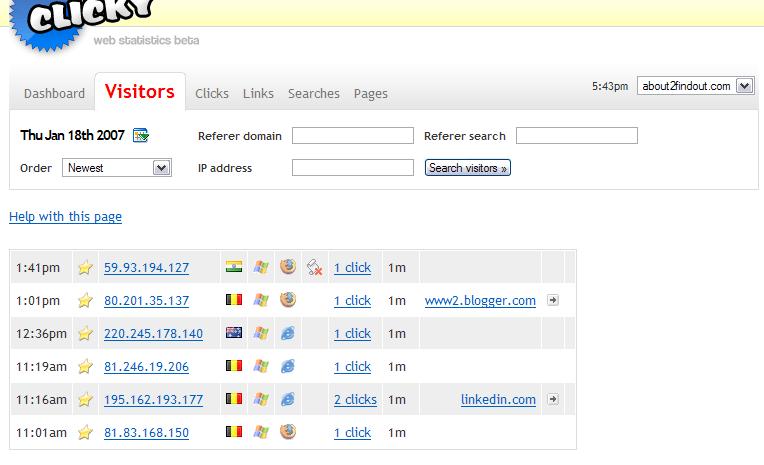Click the star icon beside IP 59.93.194.127
The height and width of the screenshot is (465, 764).
coord(85,268)
